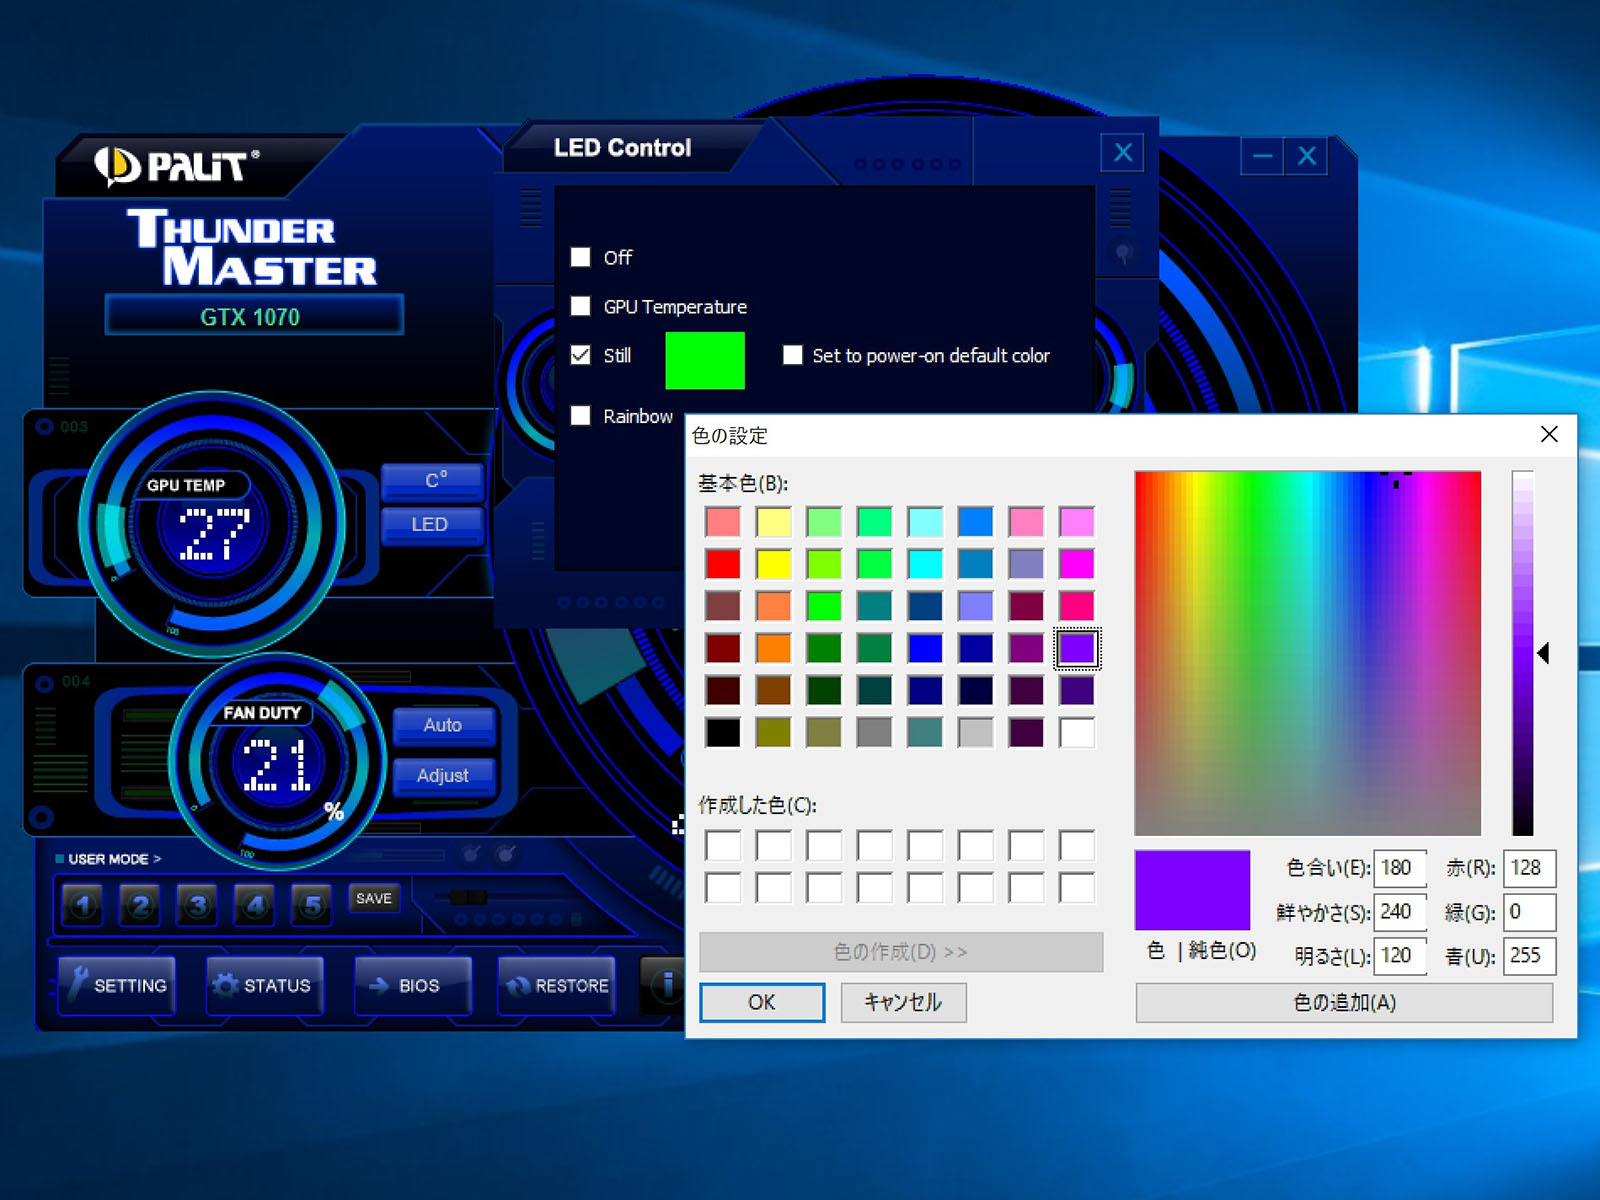Click the saturation 鮮やかさ(S) input field

point(1400,912)
